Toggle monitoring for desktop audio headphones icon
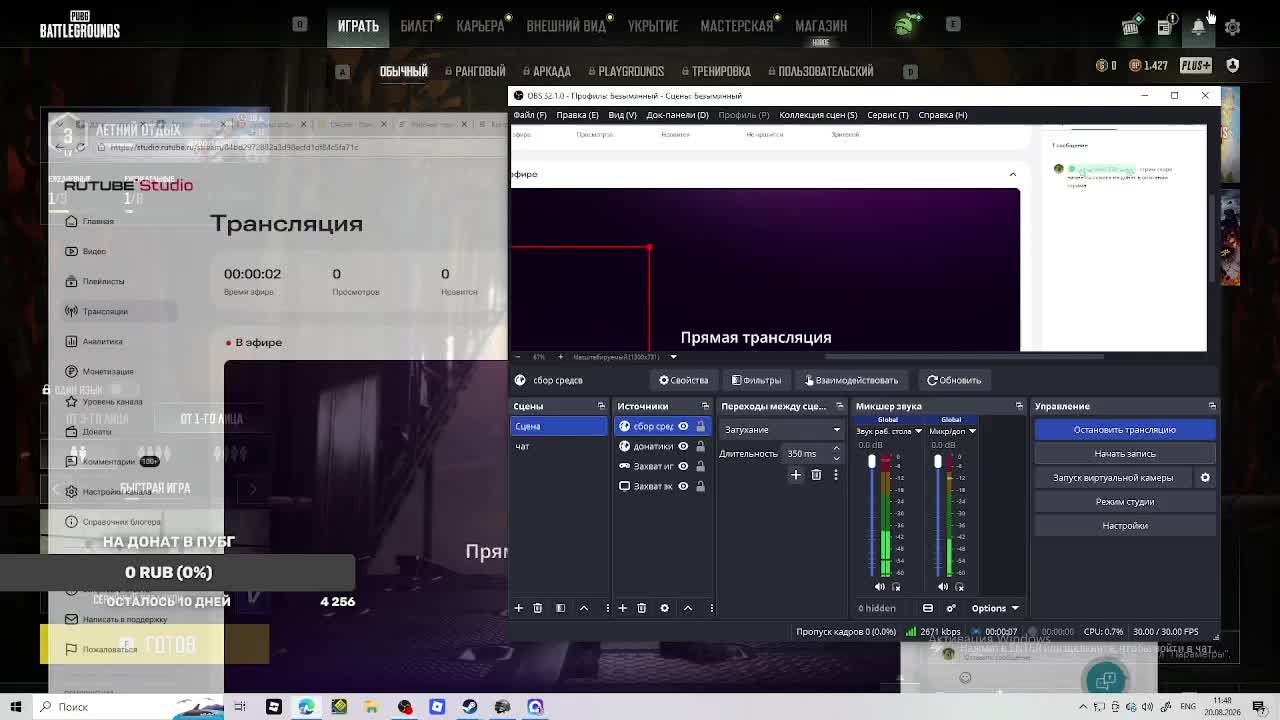Viewport: 1280px width, 720px height. point(895,587)
